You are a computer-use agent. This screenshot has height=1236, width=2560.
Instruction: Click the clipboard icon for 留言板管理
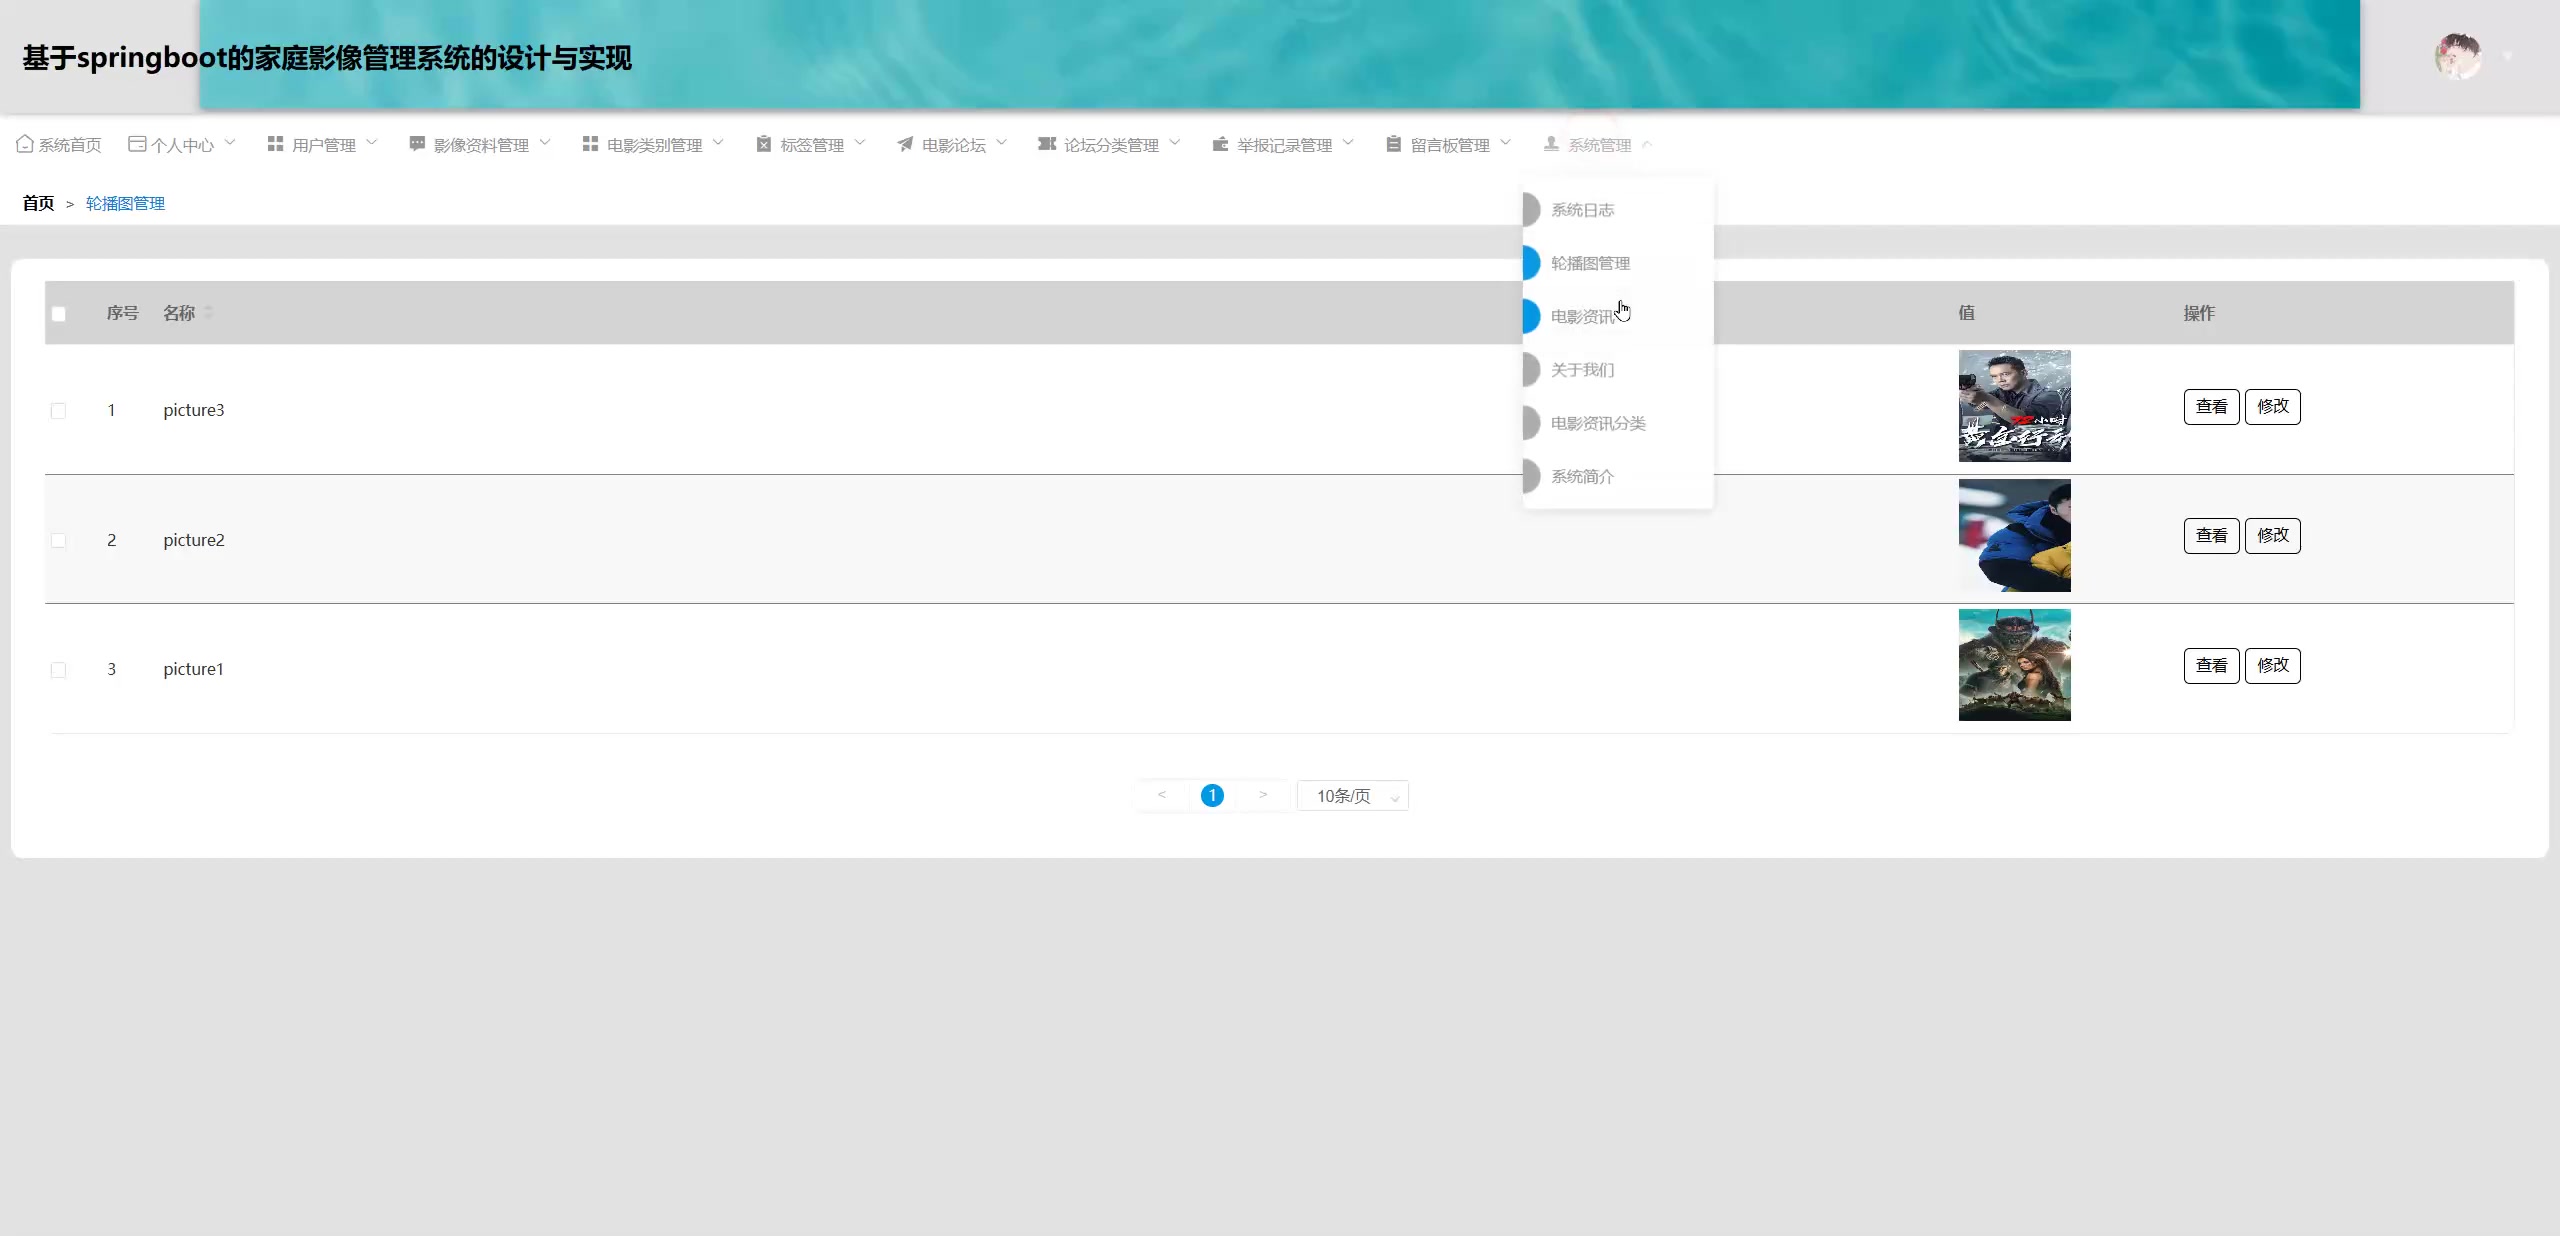[x=1393, y=144]
